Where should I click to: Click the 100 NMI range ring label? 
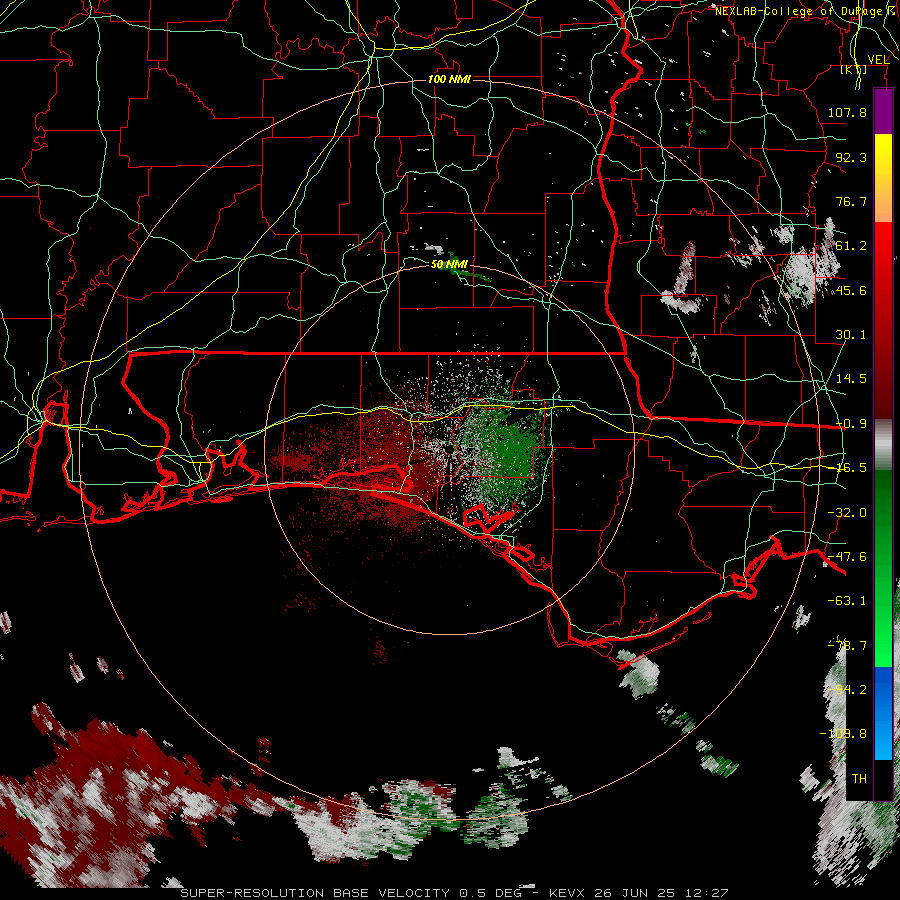(449, 79)
